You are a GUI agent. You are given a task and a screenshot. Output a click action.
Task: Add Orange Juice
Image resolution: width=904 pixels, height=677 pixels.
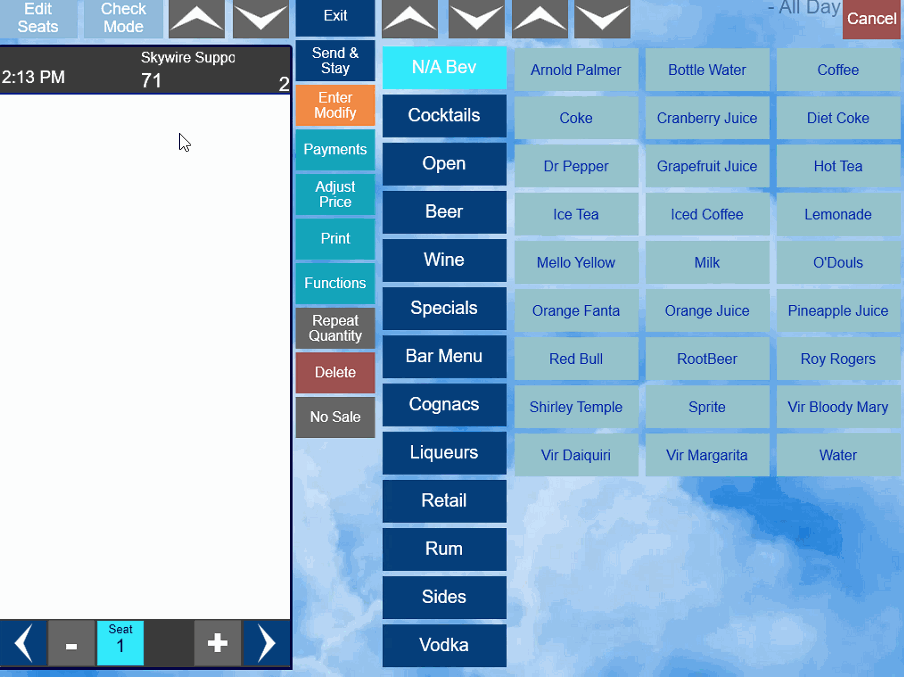point(707,311)
